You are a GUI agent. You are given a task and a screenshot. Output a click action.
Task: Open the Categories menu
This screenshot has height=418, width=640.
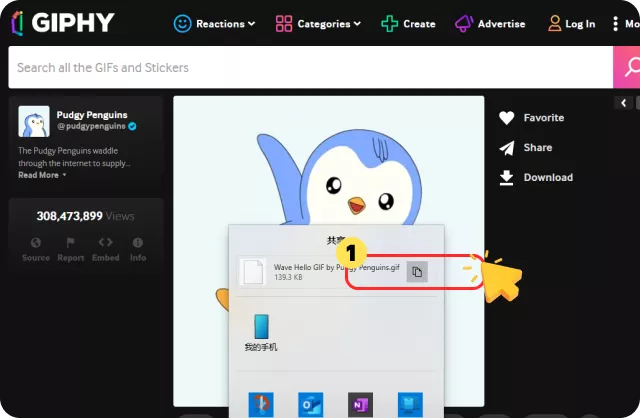(x=329, y=24)
